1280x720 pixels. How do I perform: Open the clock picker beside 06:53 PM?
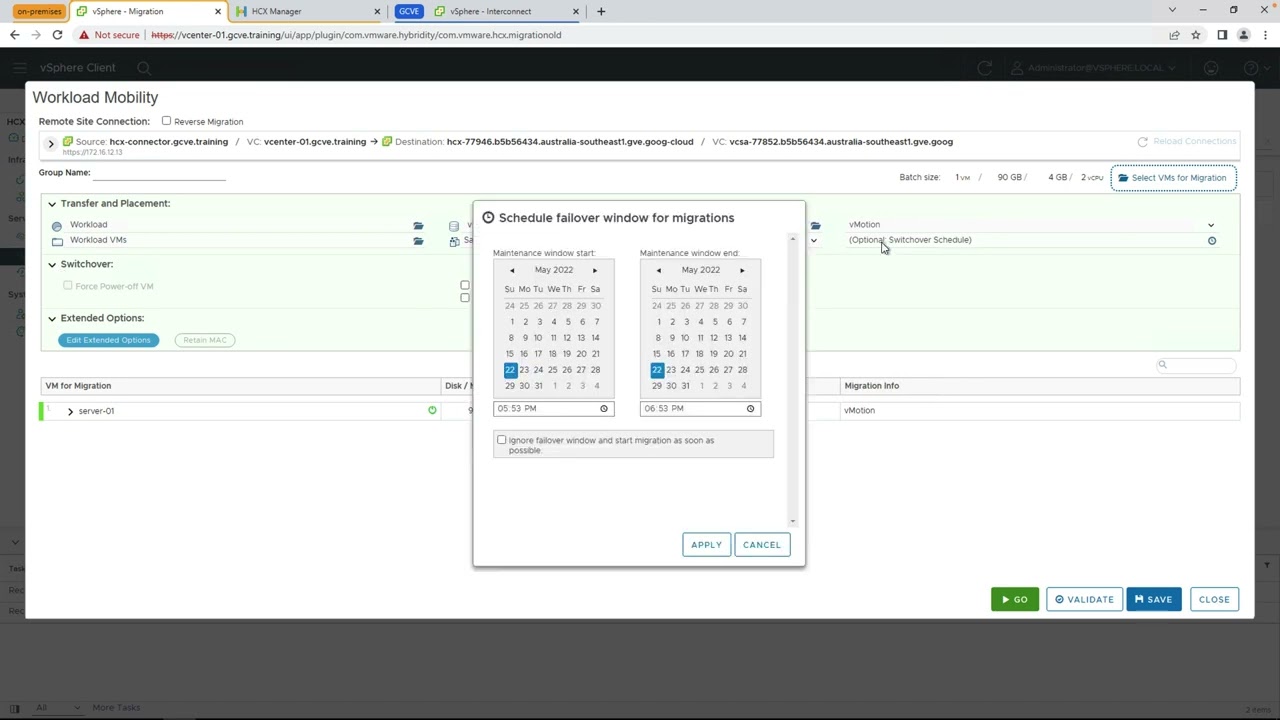750,408
